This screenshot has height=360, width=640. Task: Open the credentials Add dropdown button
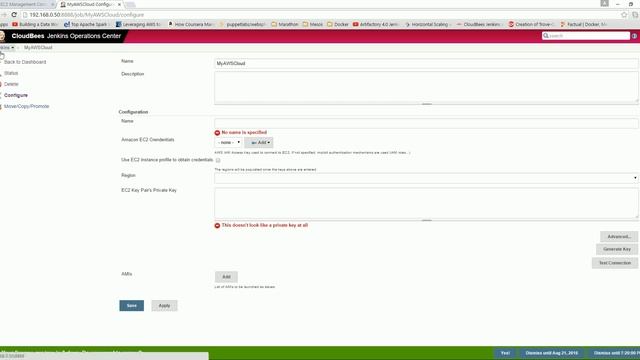pyautogui.click(x=259, y=142)
